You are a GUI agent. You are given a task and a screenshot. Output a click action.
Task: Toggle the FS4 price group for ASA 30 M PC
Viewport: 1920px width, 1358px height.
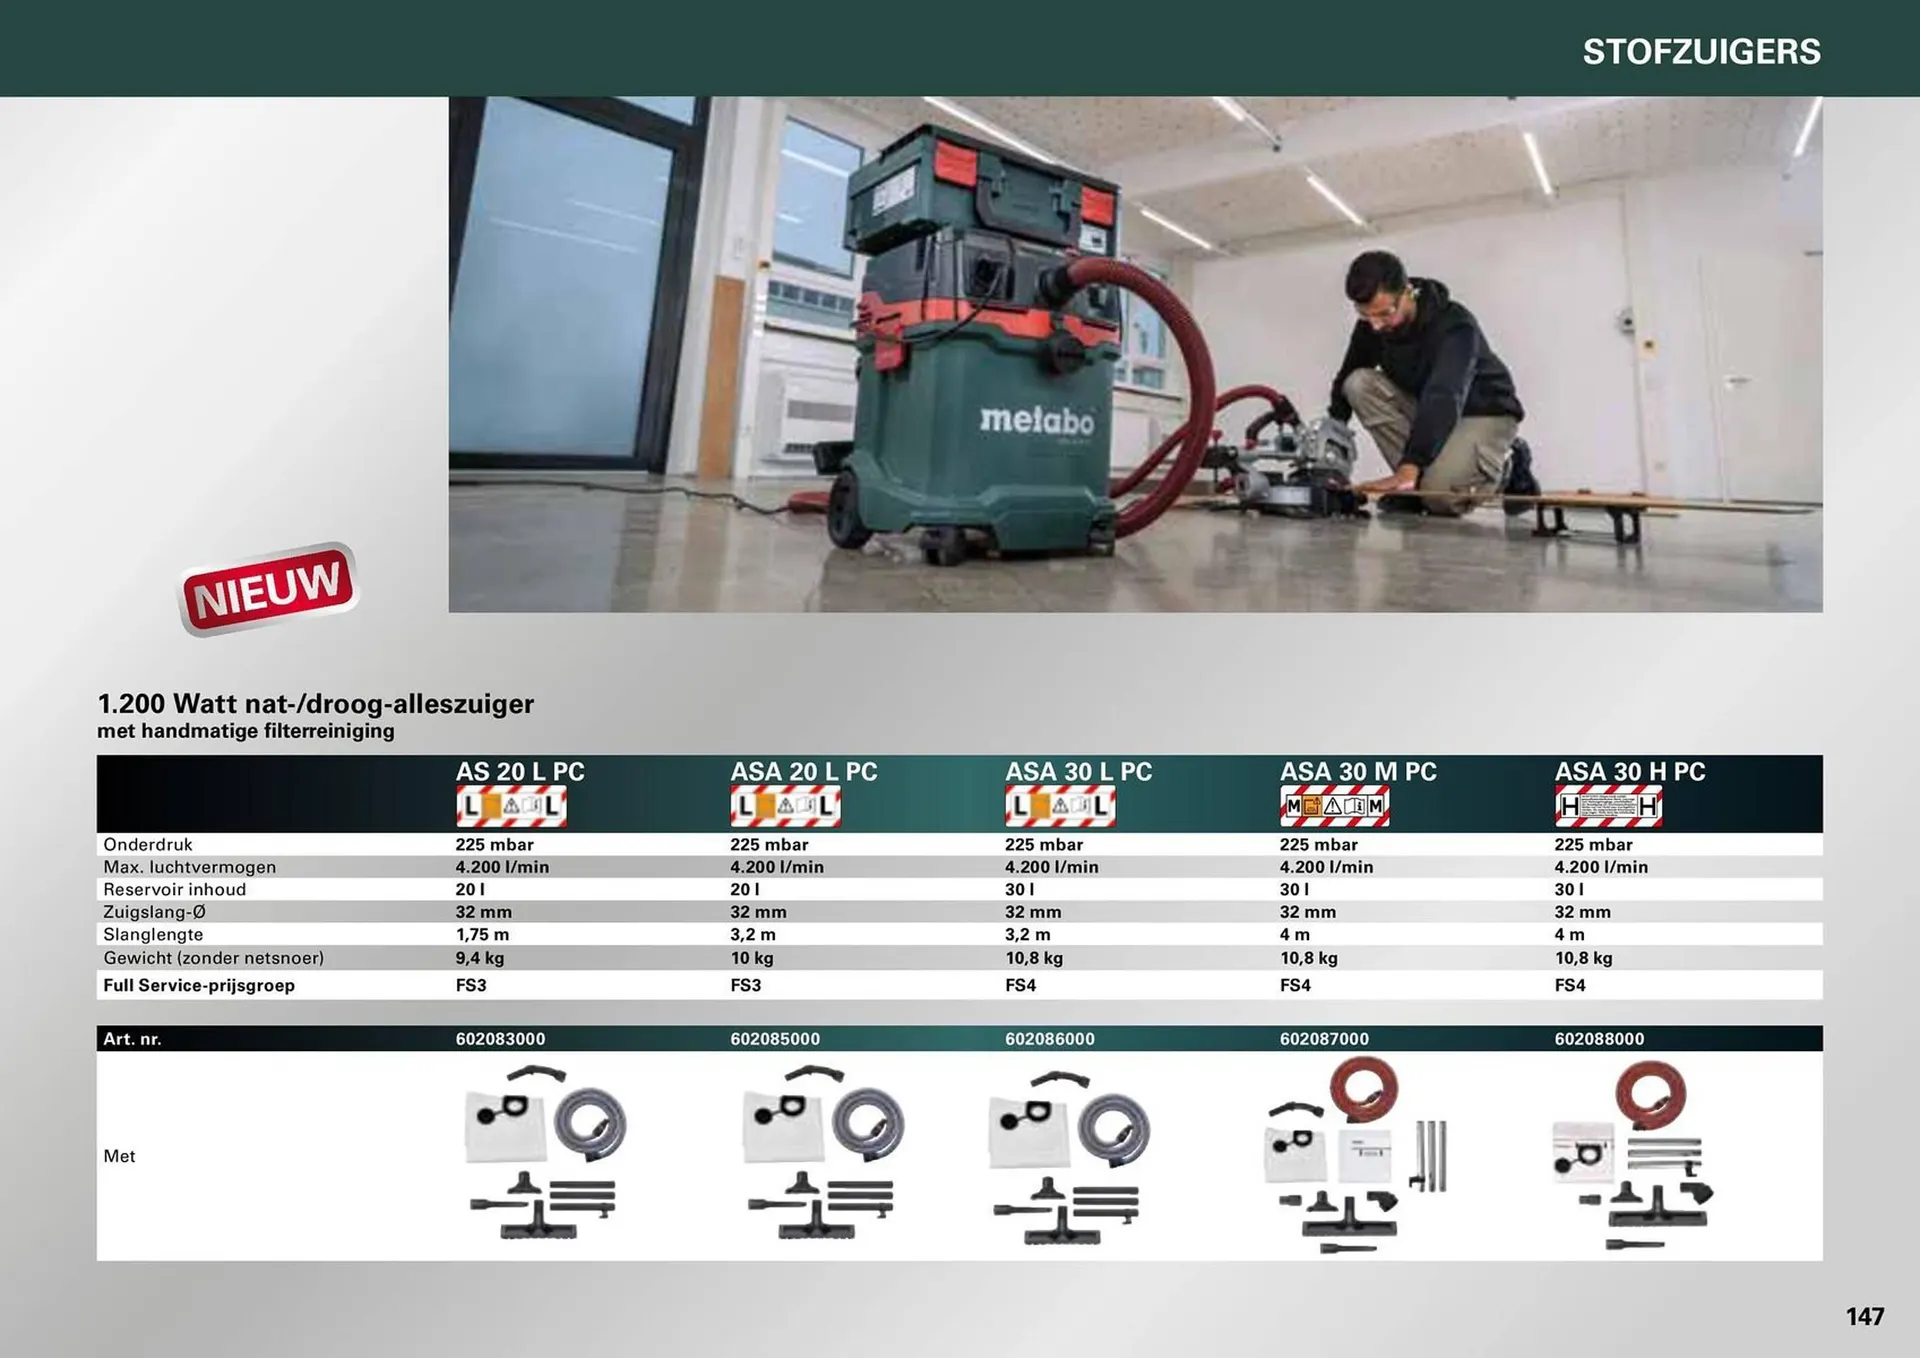point(1290,985)
